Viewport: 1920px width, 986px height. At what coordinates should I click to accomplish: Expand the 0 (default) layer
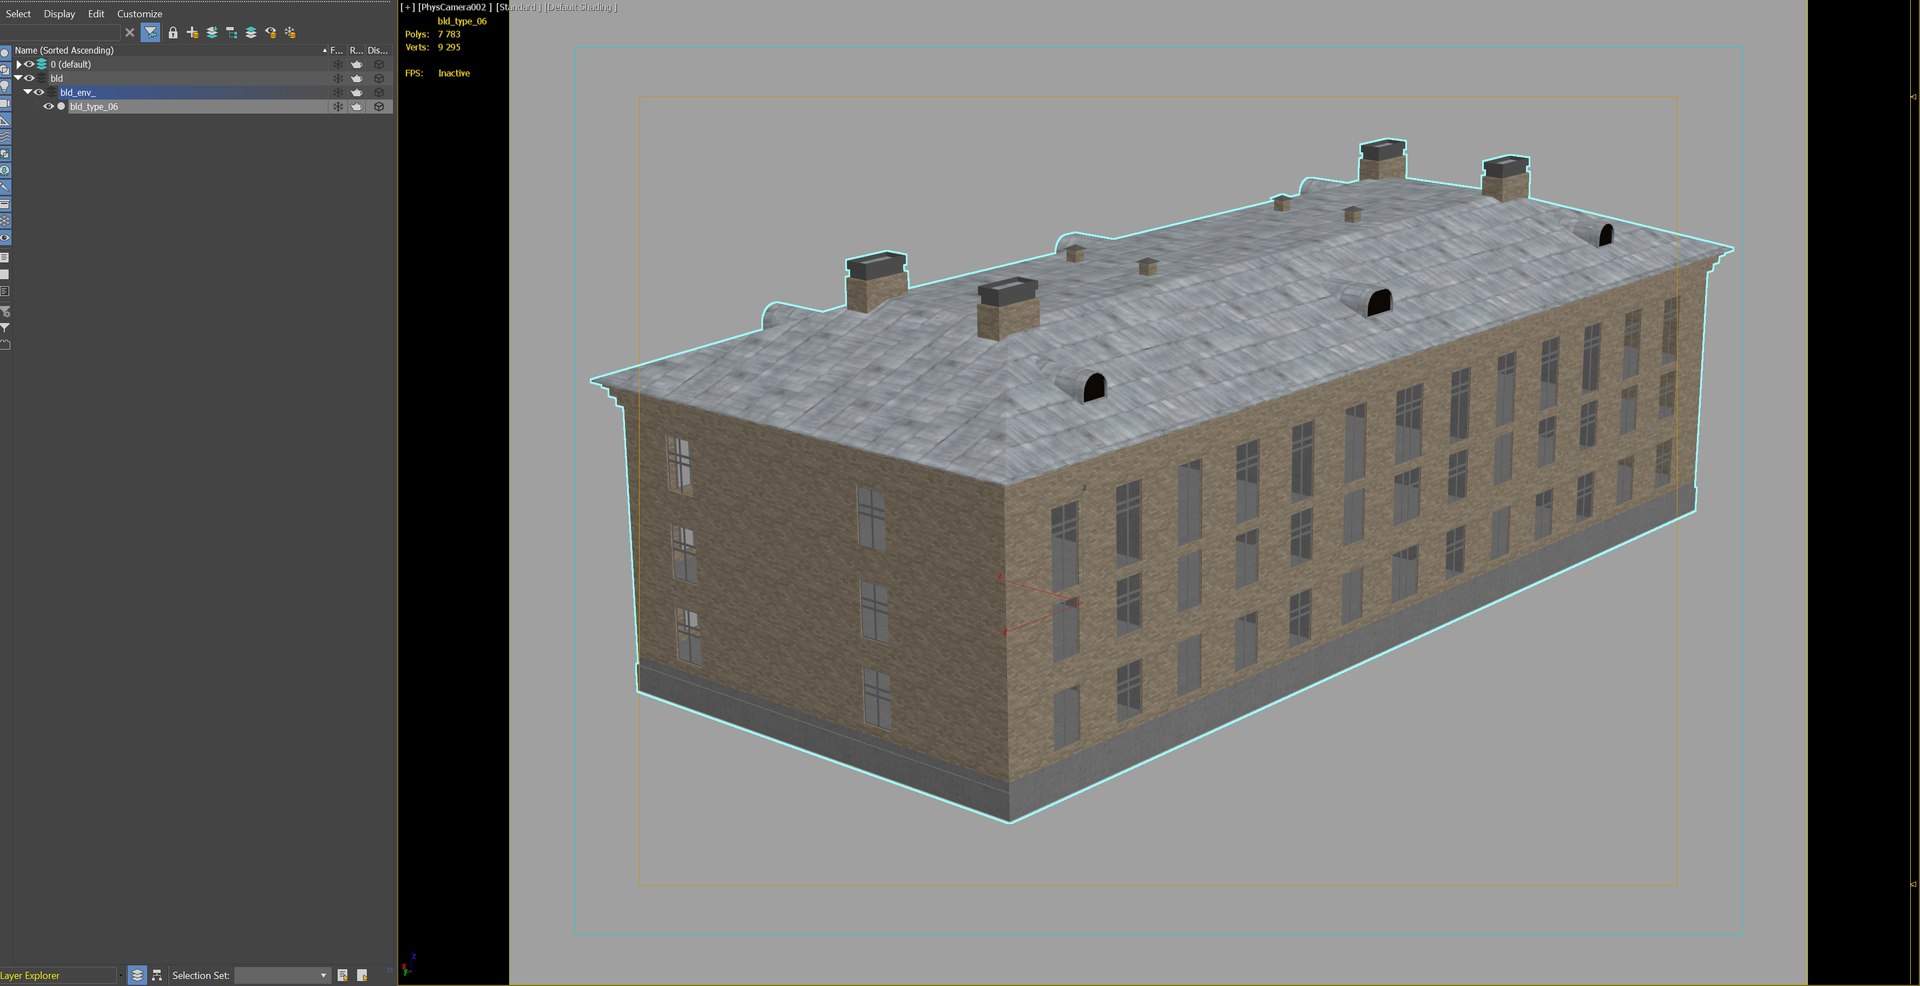(18, 64)
